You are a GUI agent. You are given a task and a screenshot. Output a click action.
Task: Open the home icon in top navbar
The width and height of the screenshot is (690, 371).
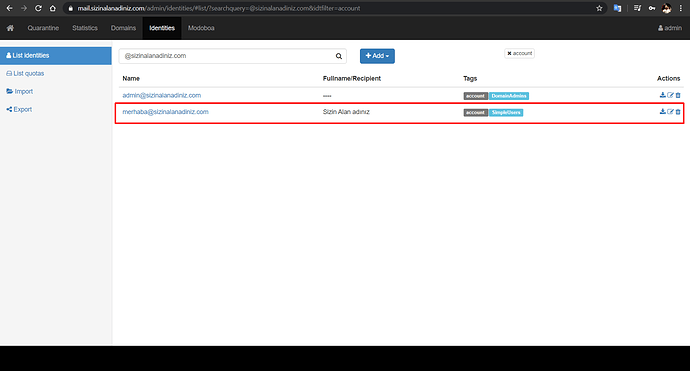tap(10, 28)
